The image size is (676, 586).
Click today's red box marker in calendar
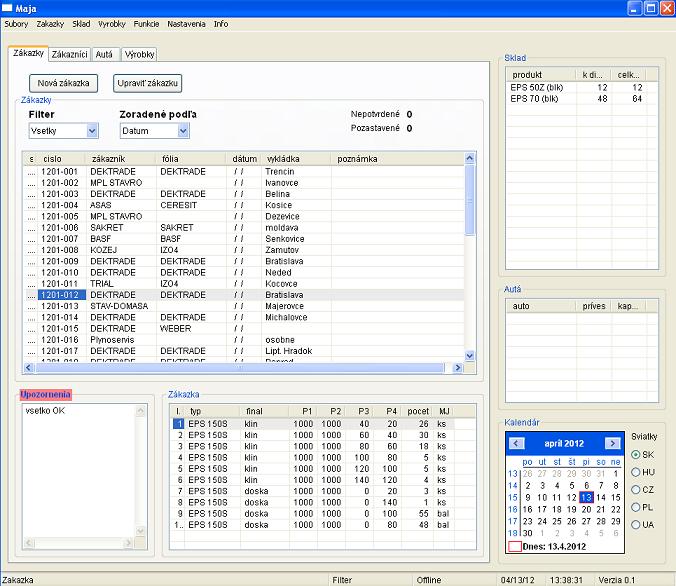click(515, 546)
